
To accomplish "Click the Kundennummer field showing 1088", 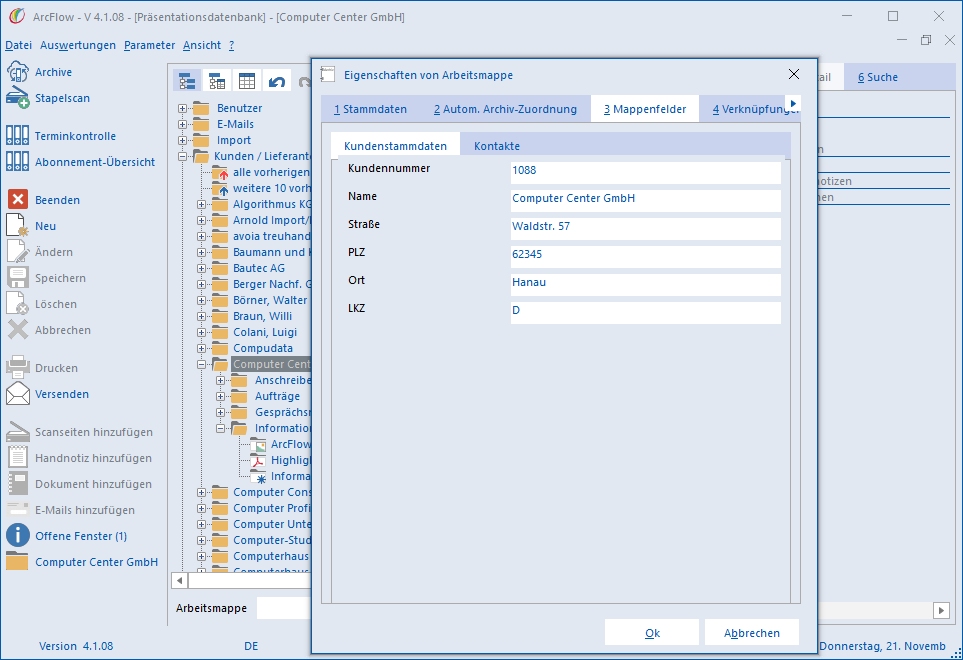I will pos(645,171).
